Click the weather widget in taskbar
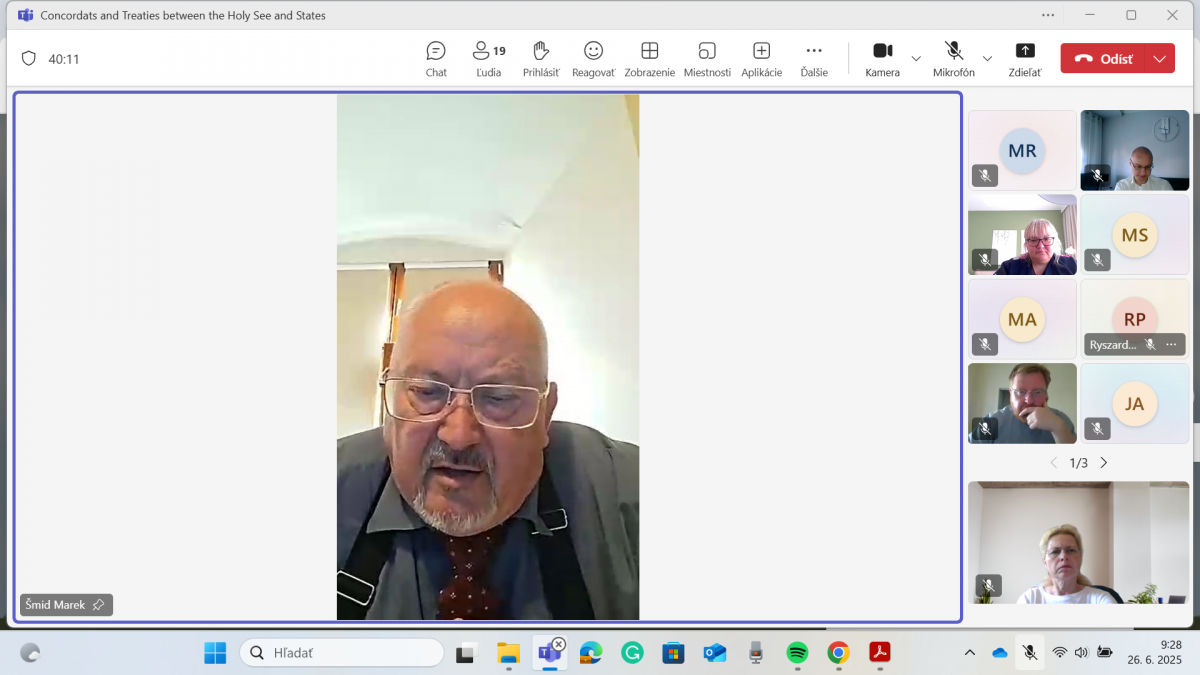The image size is (1200, 675). click(31, 653)
